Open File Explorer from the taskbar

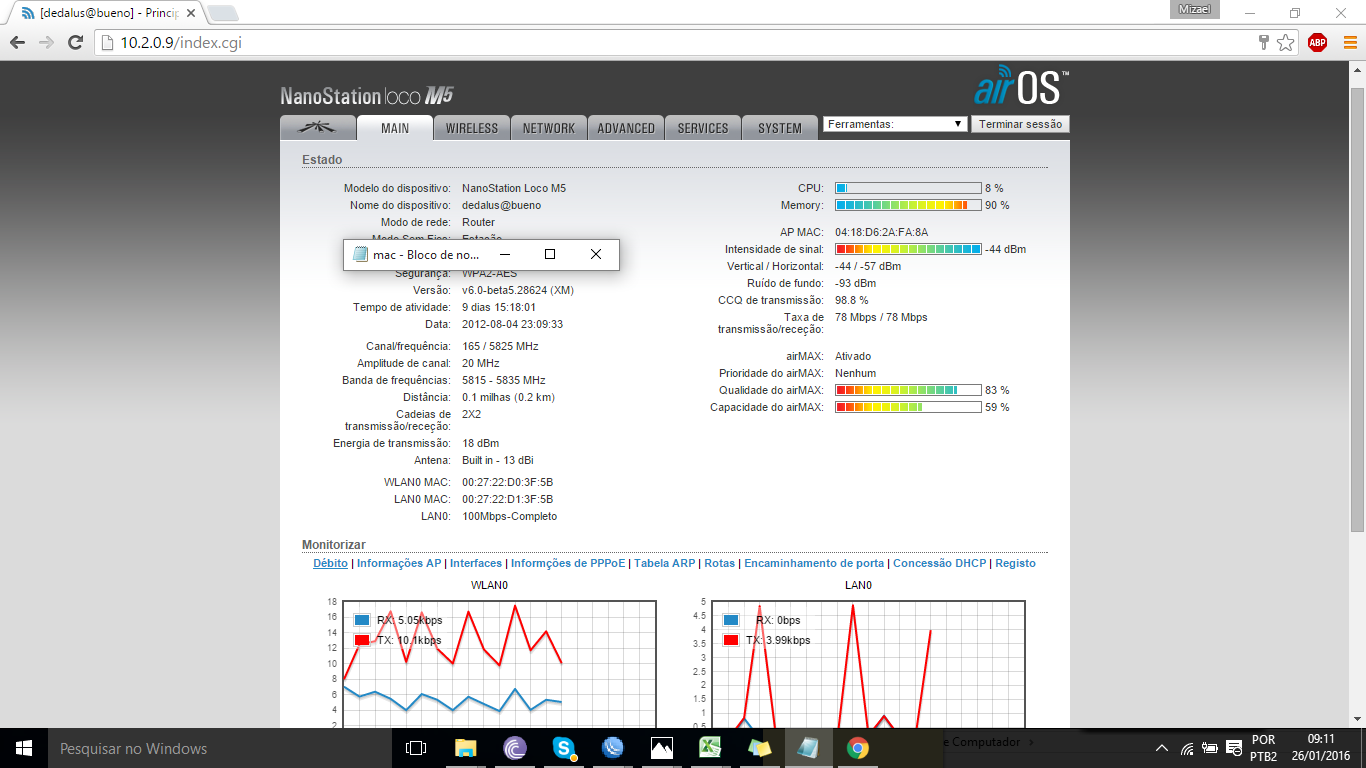click(x=466, y=747)
